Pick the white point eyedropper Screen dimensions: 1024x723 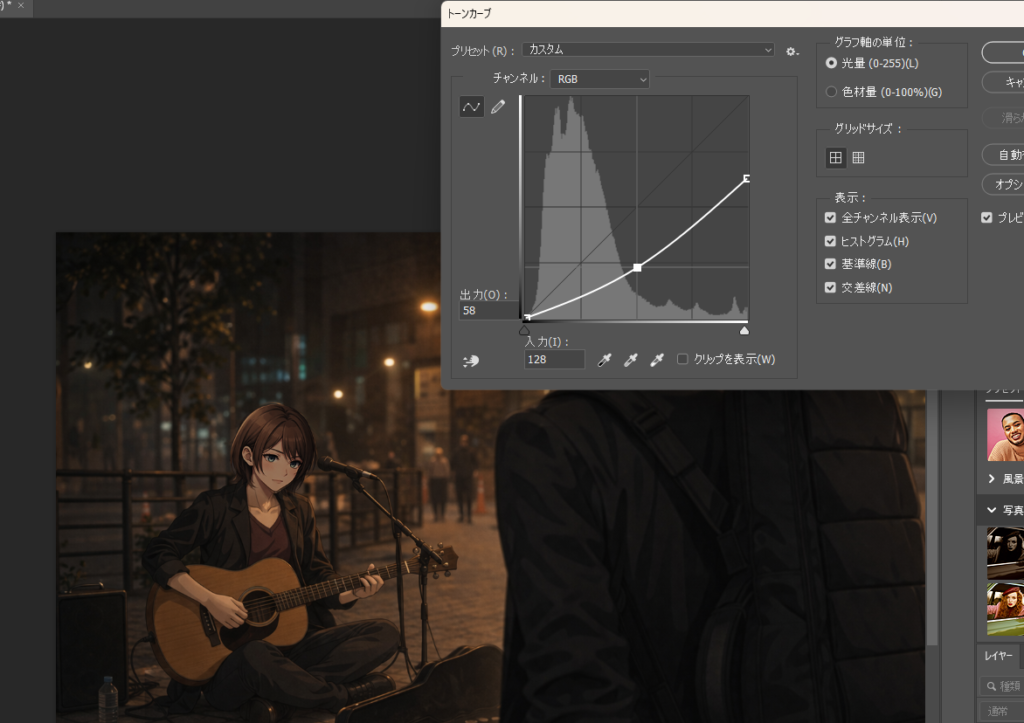point(657,360)
